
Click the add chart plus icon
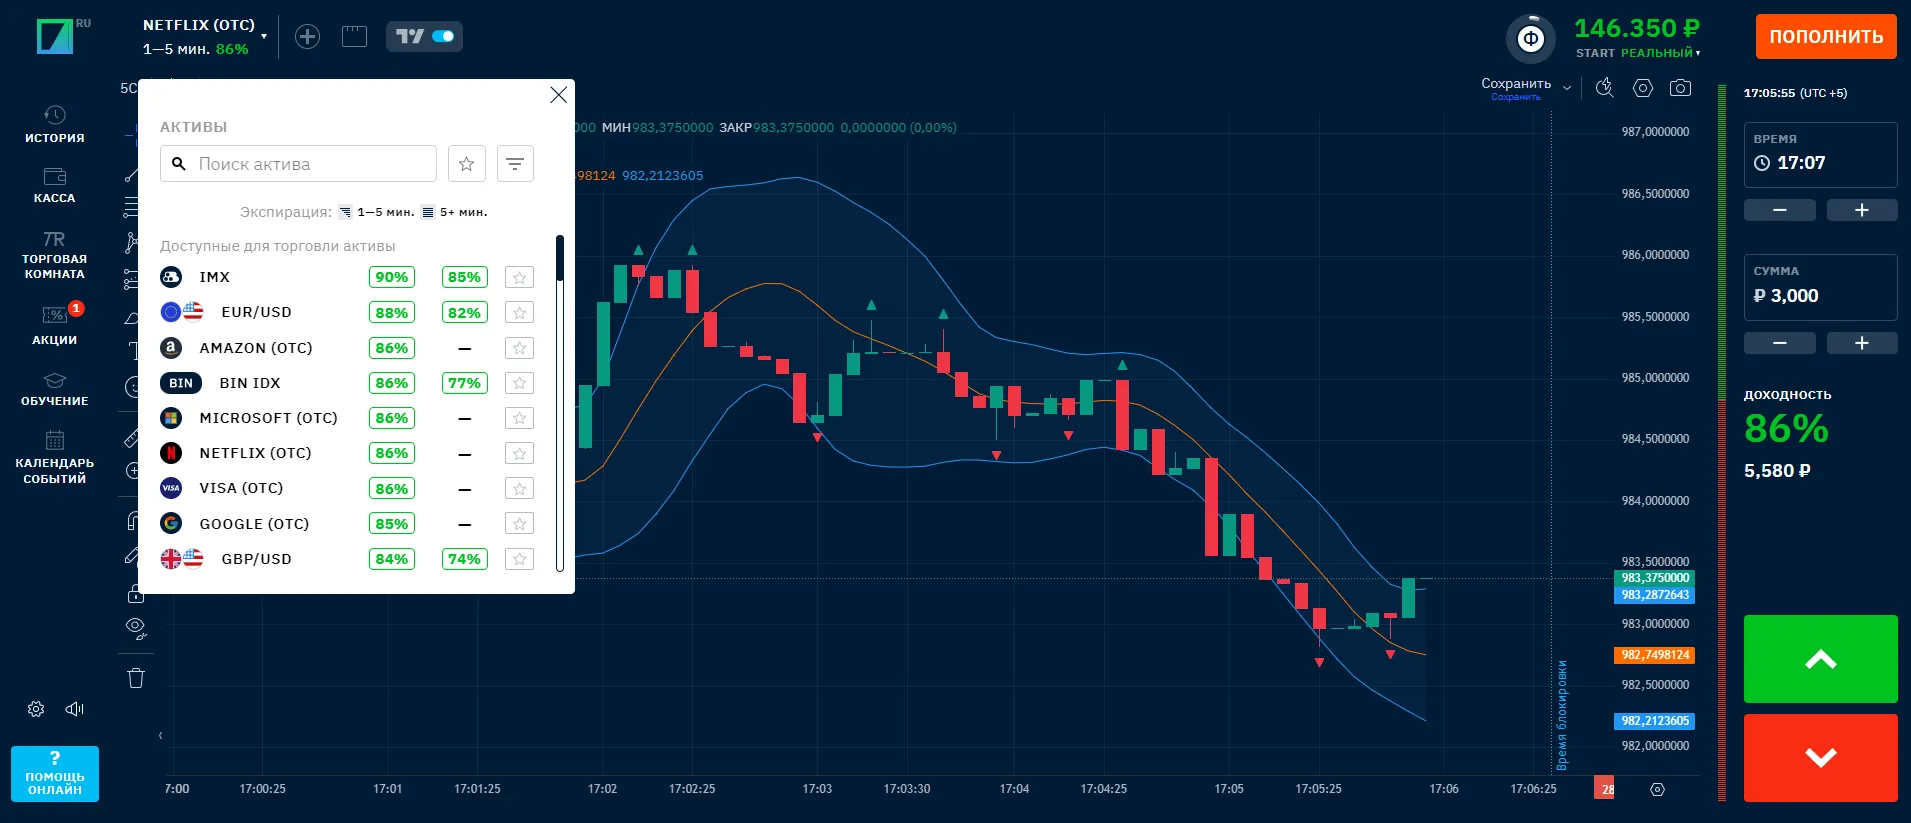pos(307,37)
